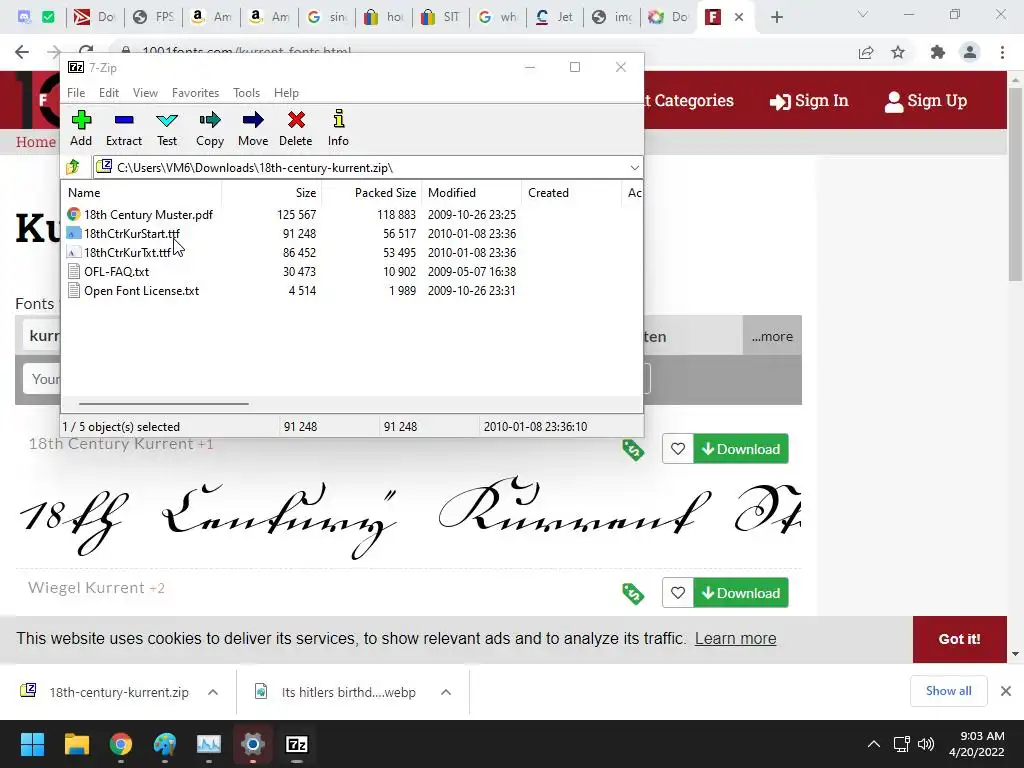Open the View menu in 7-Zip
The height and width of the screenshot is (768, 1024).
[145, 93]
